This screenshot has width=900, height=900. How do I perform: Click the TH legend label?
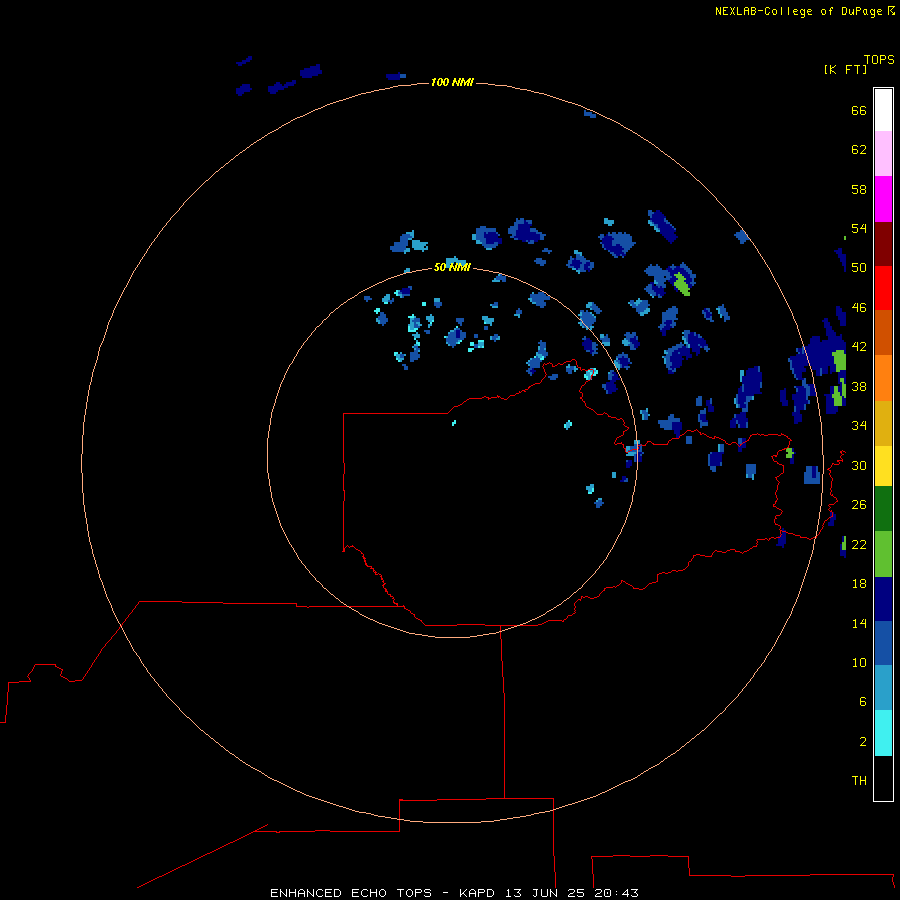tap(859, 781)
